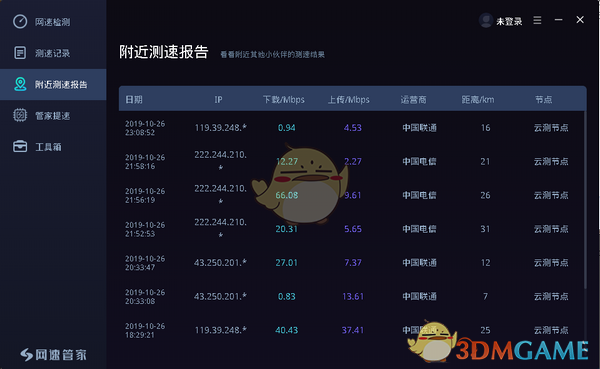Select date 2019-10-26 21:58:16

pos(145,162)
